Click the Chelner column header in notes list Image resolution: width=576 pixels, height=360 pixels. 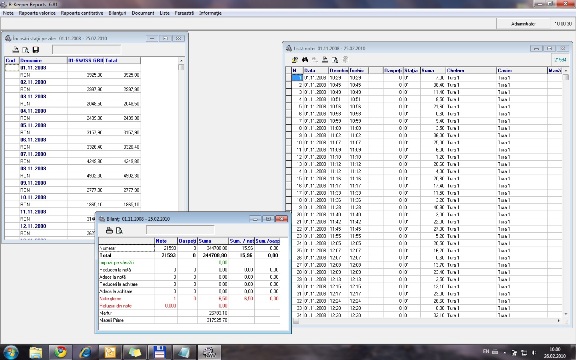click(471, 70)
